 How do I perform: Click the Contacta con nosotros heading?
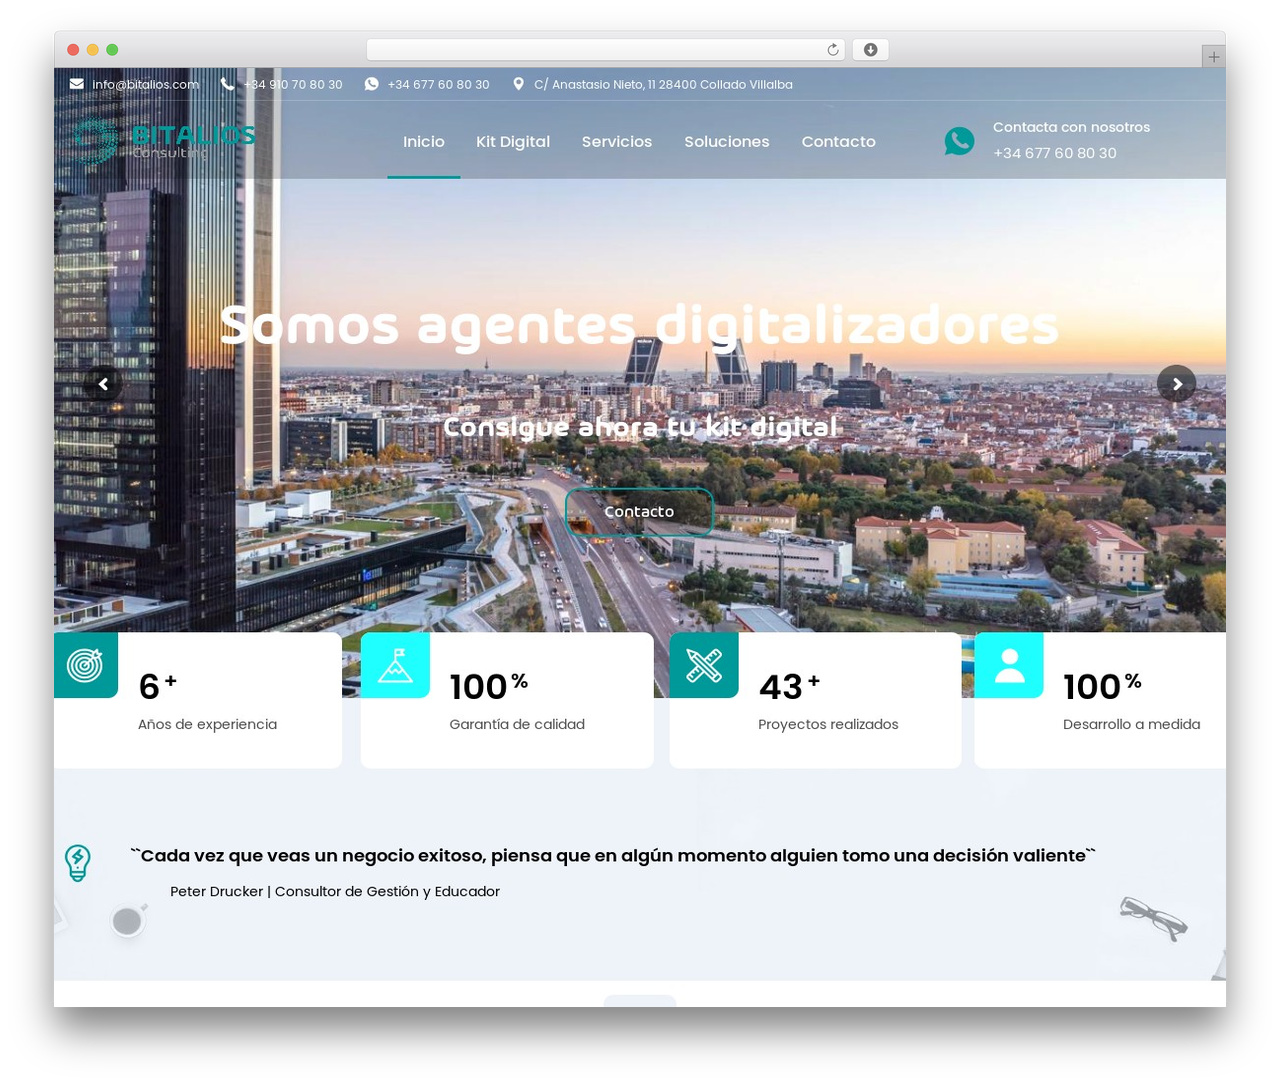(x=1071, y=127)
